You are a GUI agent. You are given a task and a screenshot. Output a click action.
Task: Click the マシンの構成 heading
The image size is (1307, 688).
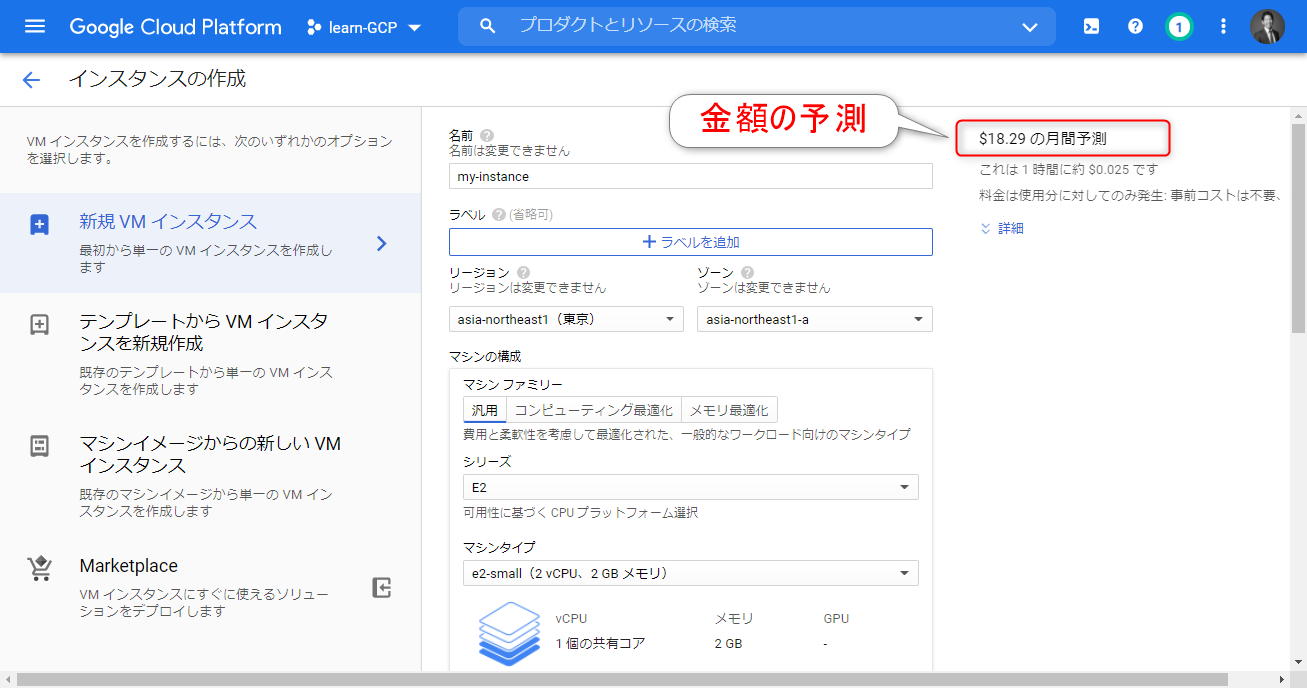pyautogui.click(x=485, y=356)
